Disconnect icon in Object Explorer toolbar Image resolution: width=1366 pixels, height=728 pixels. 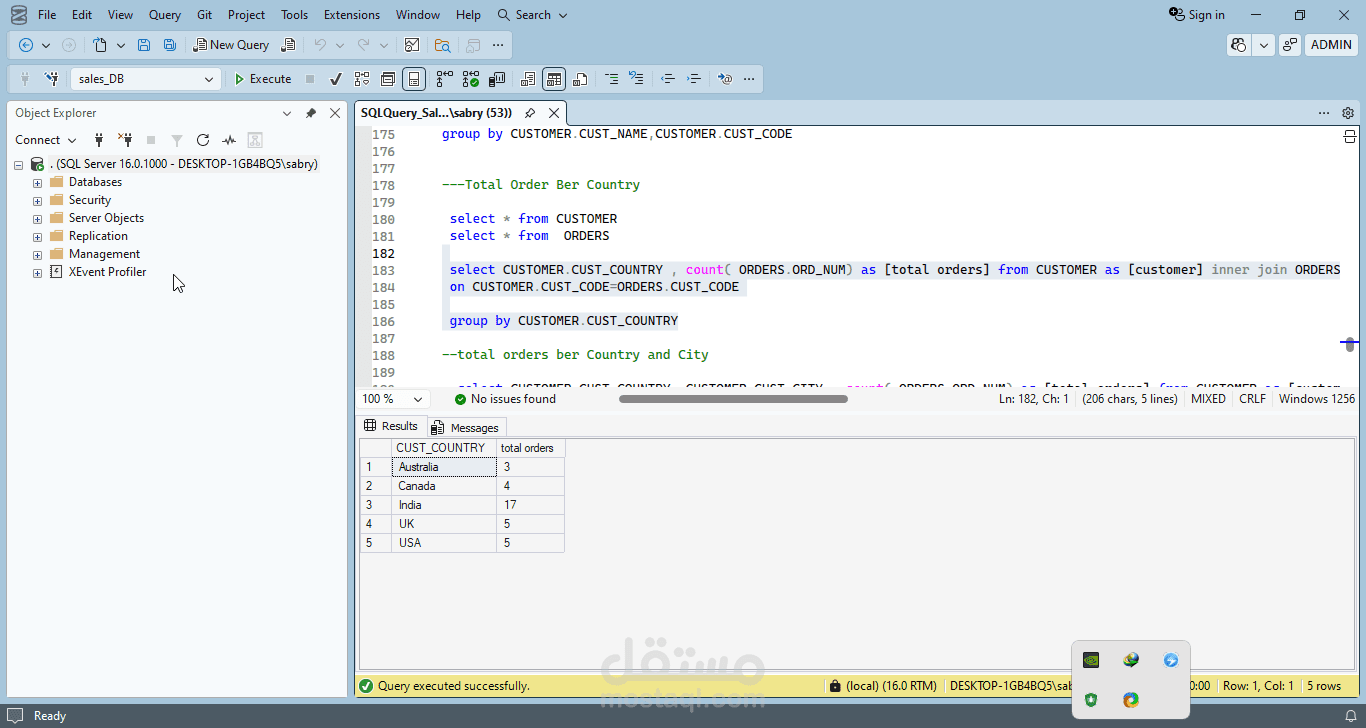point(125,140)
